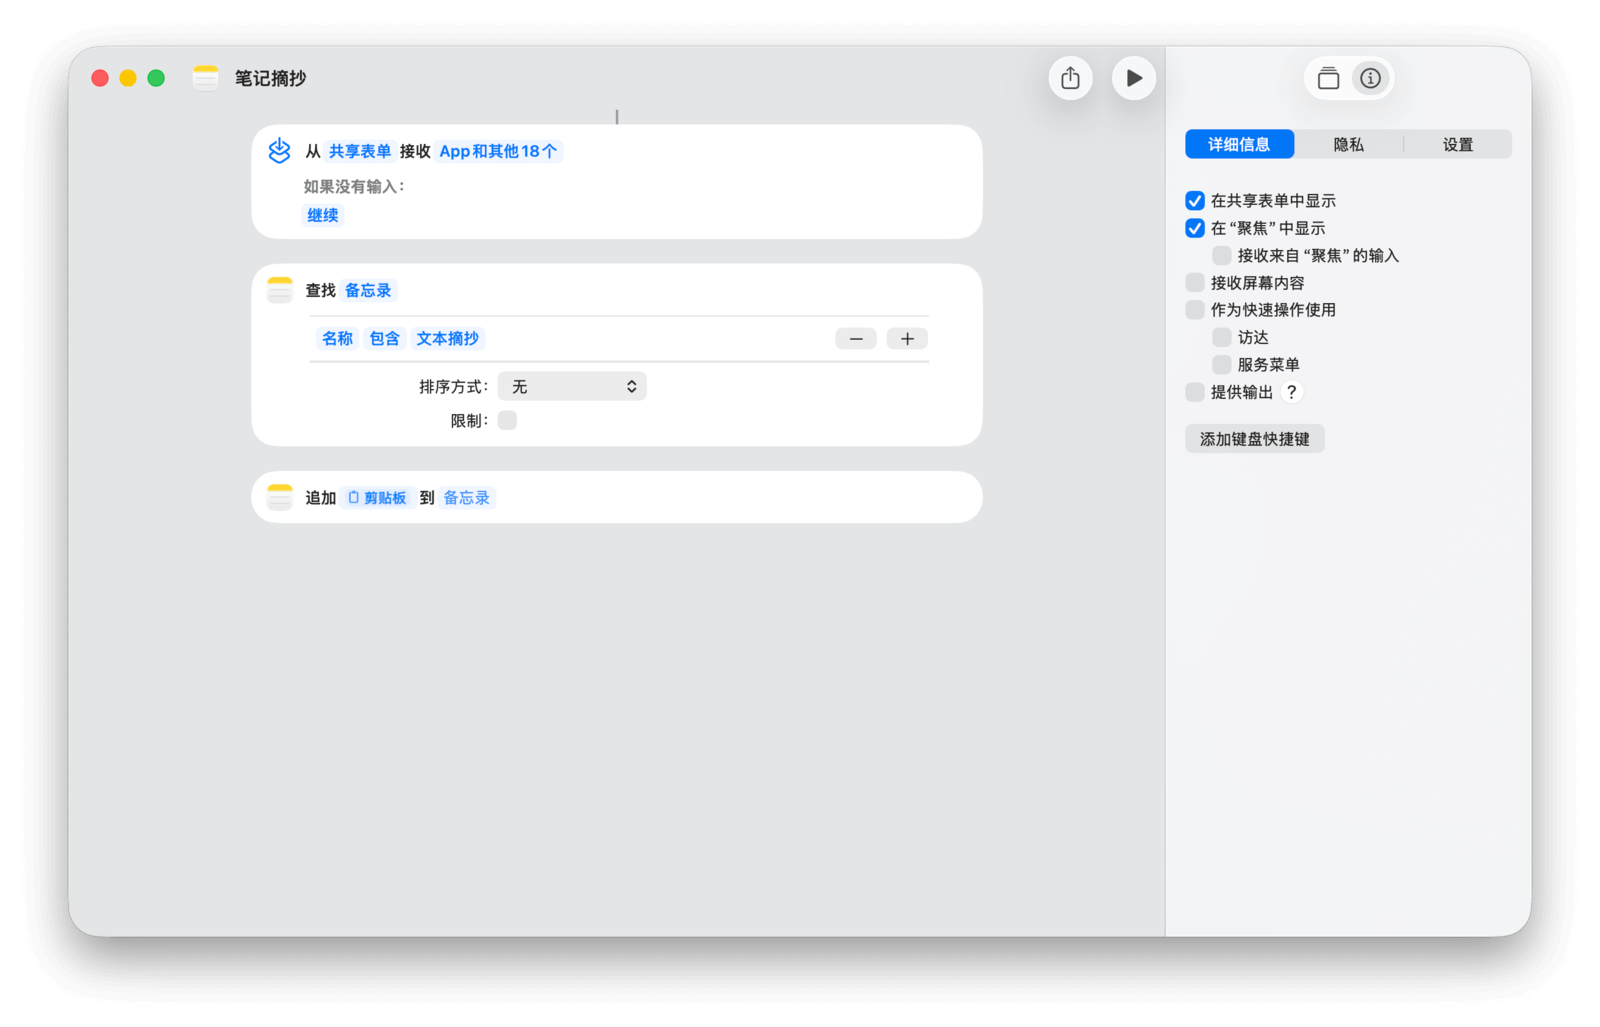Expand the App和其他18个 input types

(x=498, y=151)
